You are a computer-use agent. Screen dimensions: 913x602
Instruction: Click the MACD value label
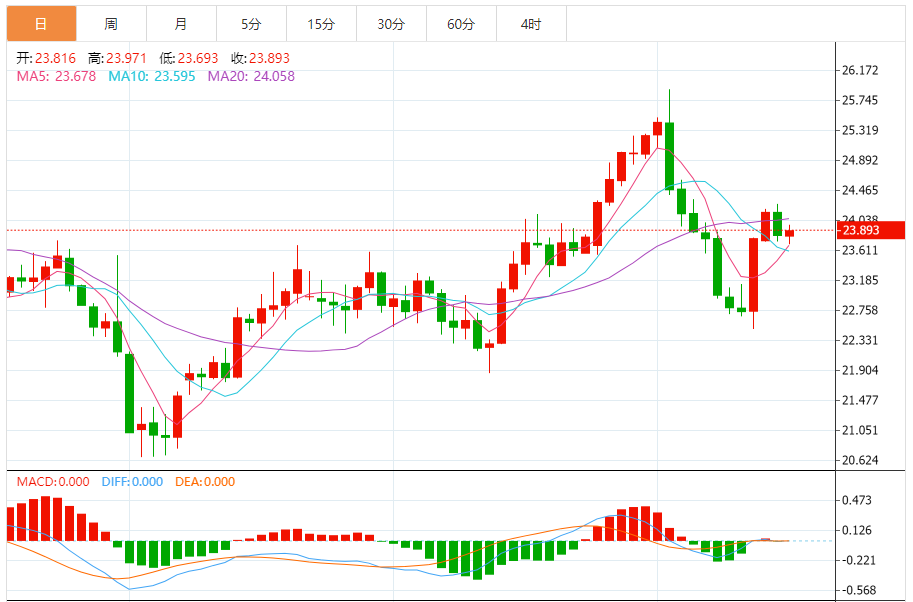point(53,482)
